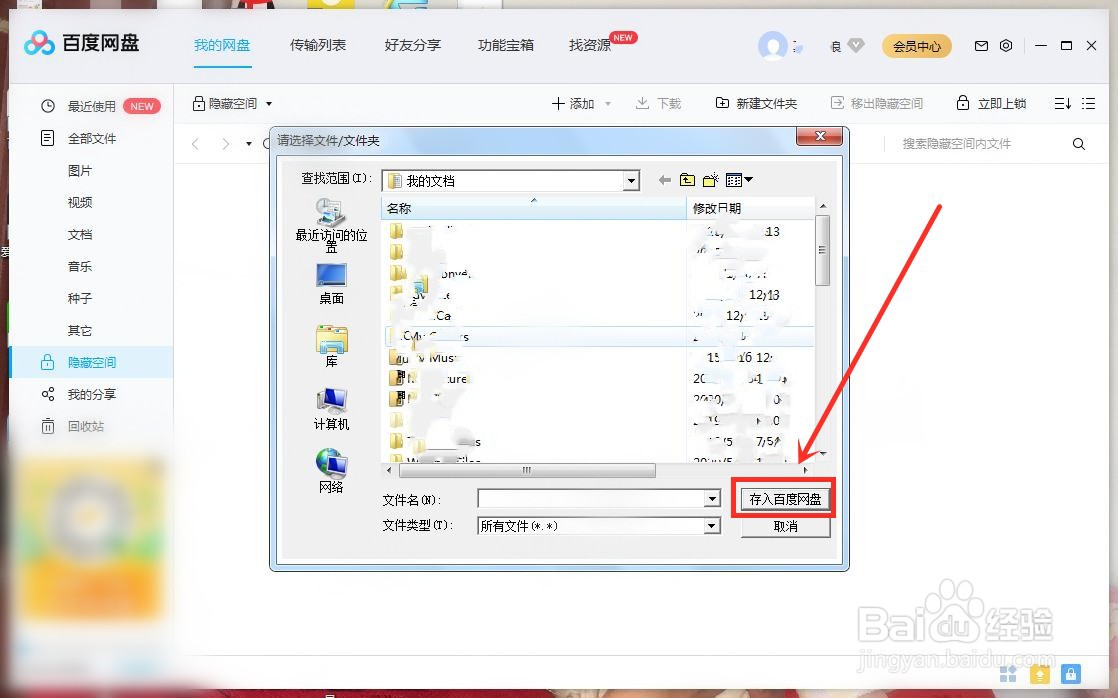Select 隐藏空间 in sidebar
The width and height of the screenshot is (1118, 698).
[91, 362]
